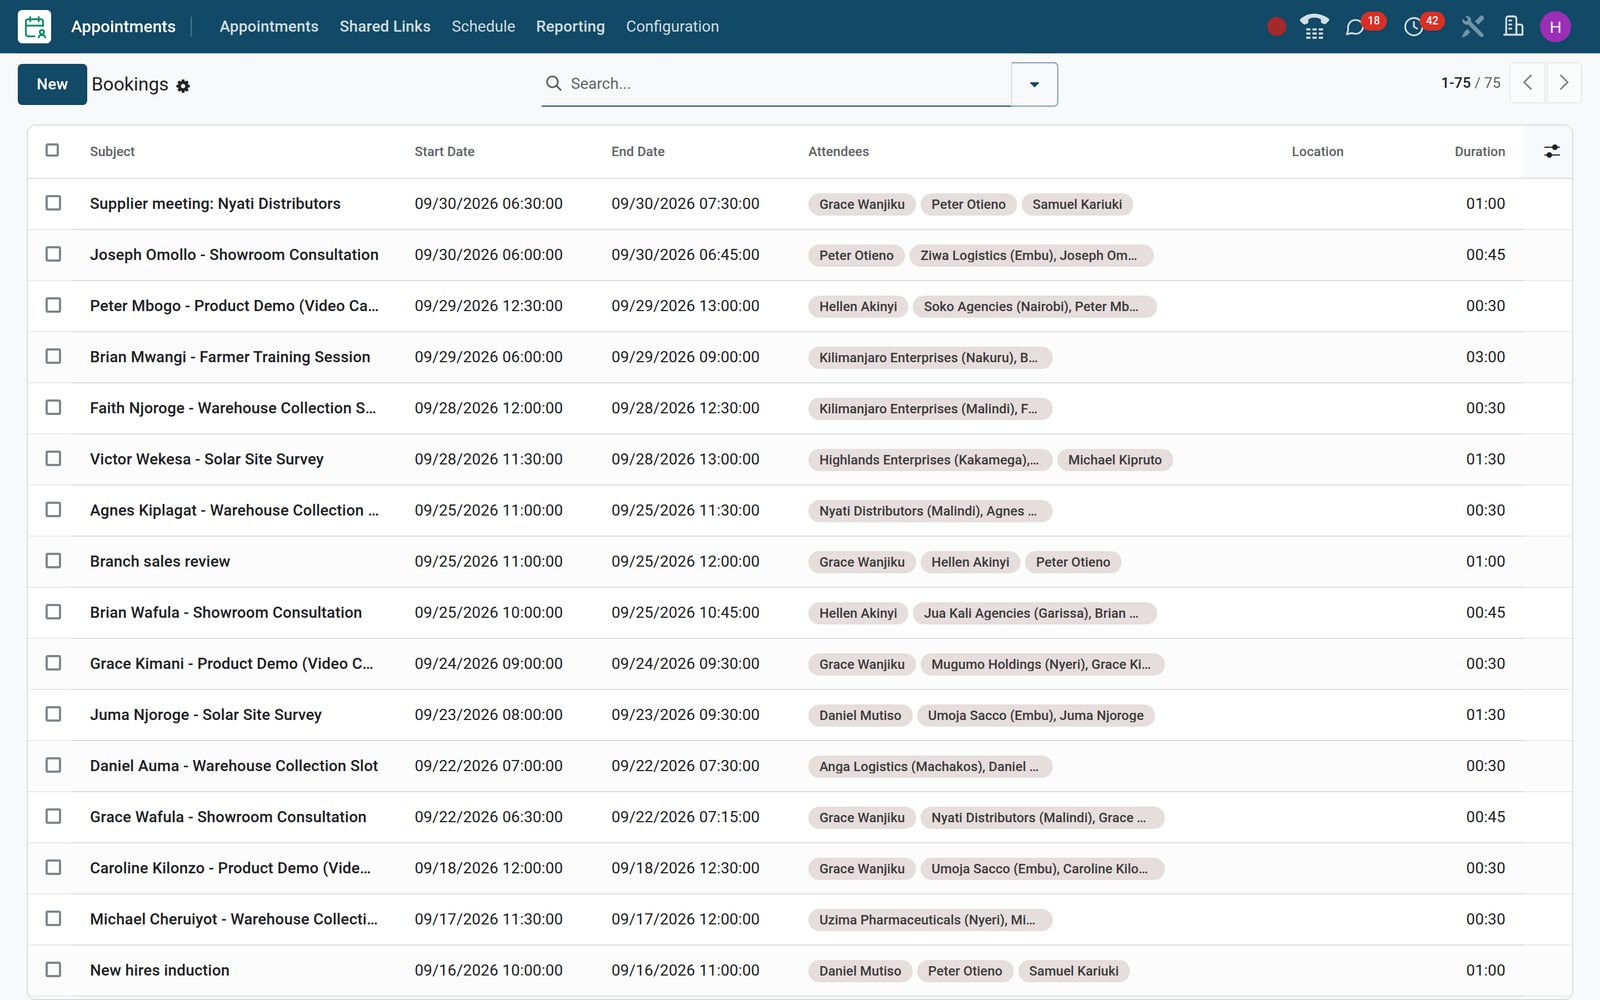Check the Faith Njoroge Warehouse Collection row

(x=53, y=407)
